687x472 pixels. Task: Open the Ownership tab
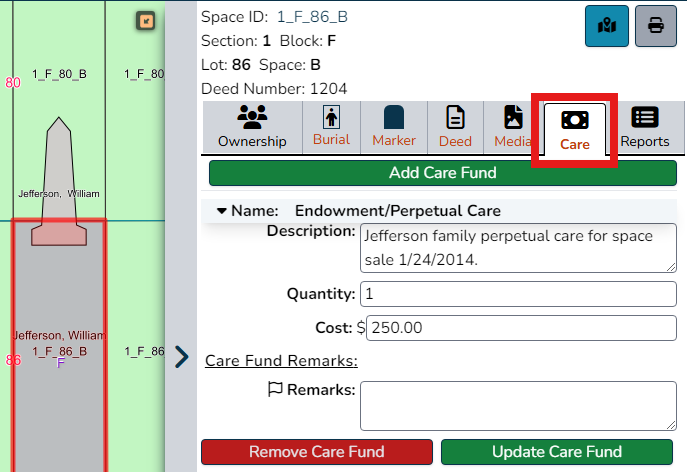(252, 127)
